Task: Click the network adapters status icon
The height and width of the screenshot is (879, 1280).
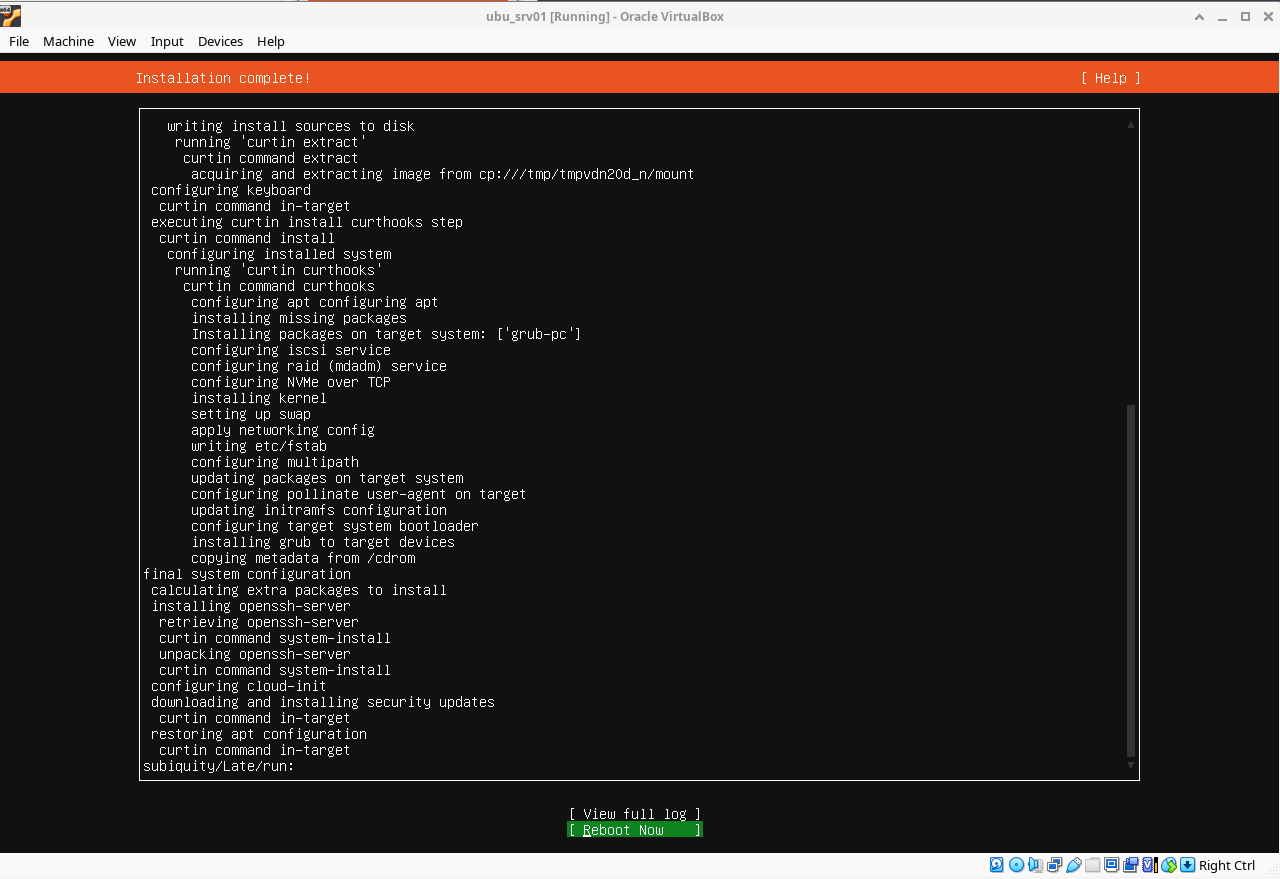Action: [x=1055, y=865]
